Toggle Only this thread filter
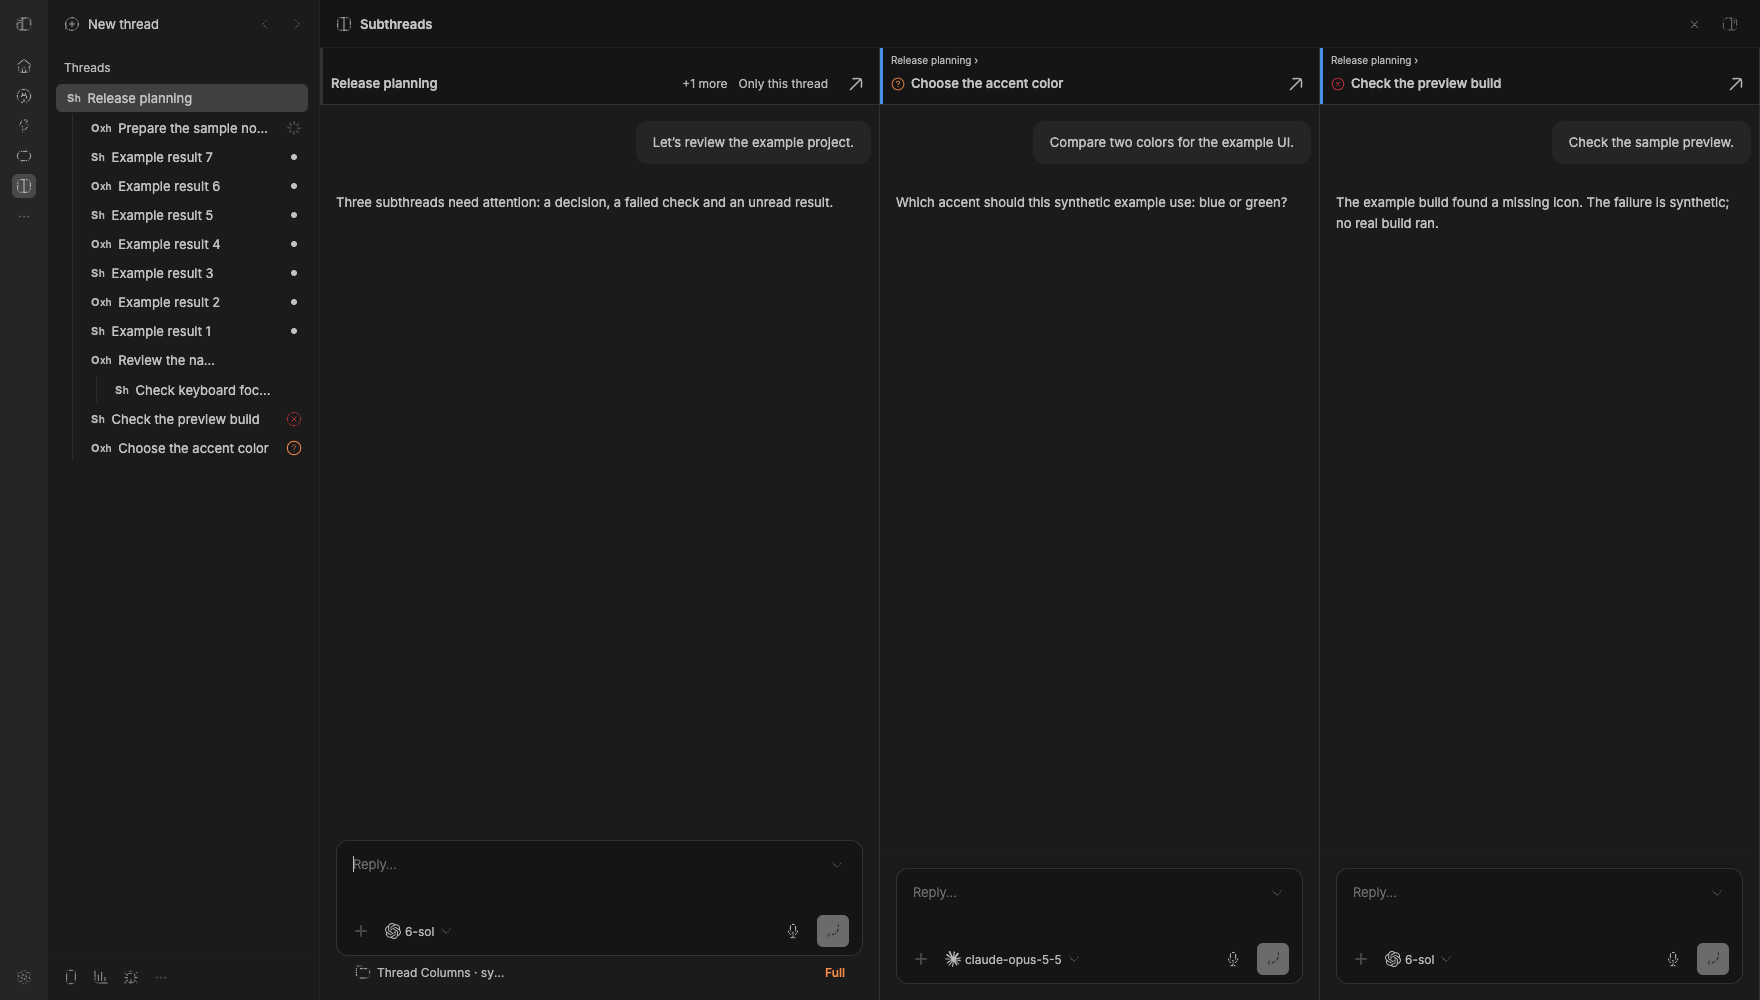The image size is (1760, 1000). (x=783, y=84)
